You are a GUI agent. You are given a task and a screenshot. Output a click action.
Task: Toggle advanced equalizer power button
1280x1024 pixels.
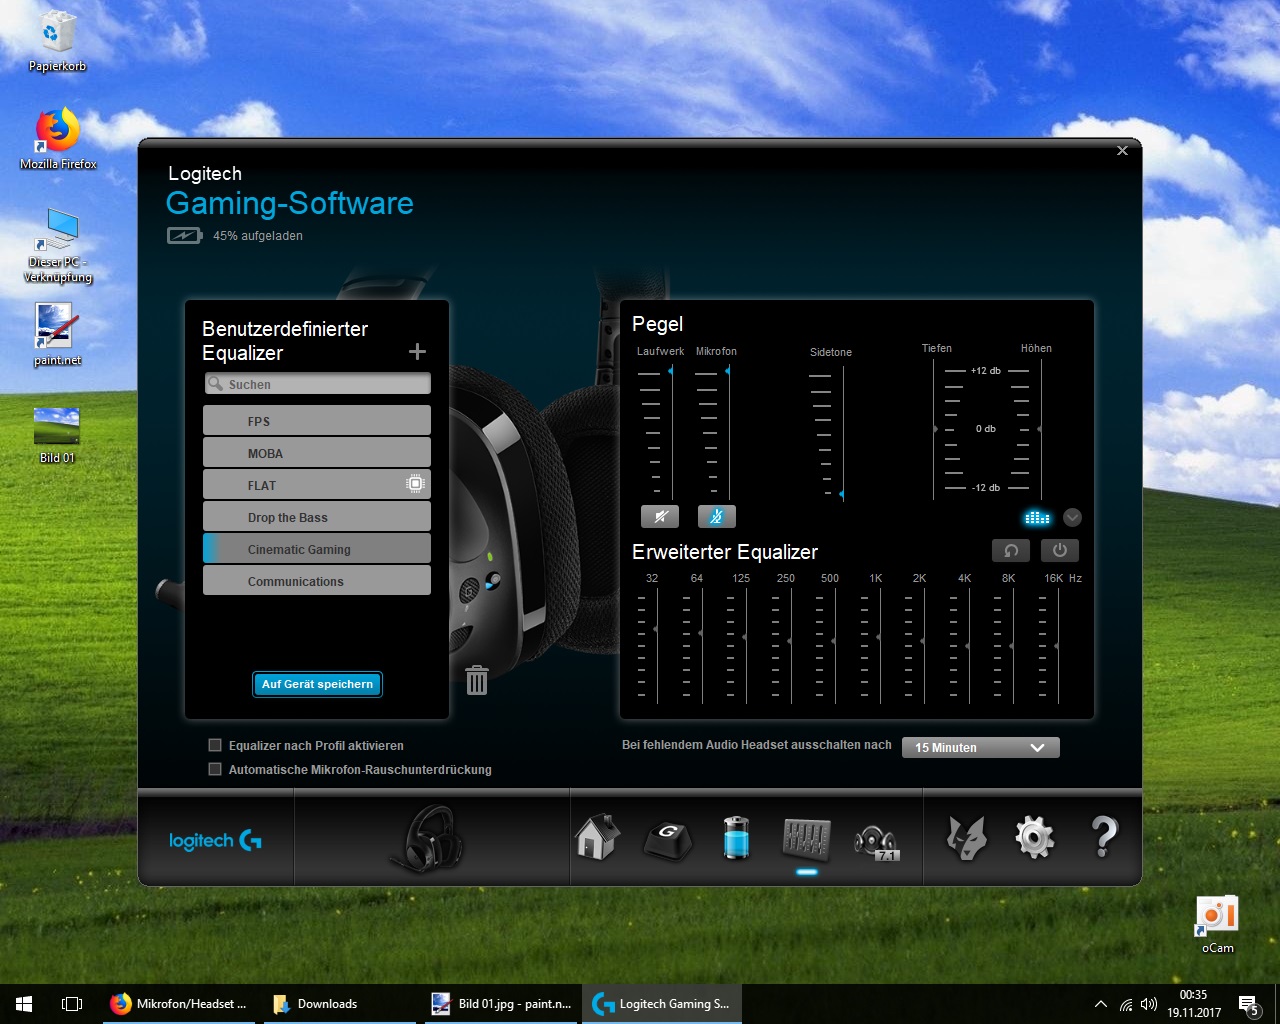click(1060, 550)
